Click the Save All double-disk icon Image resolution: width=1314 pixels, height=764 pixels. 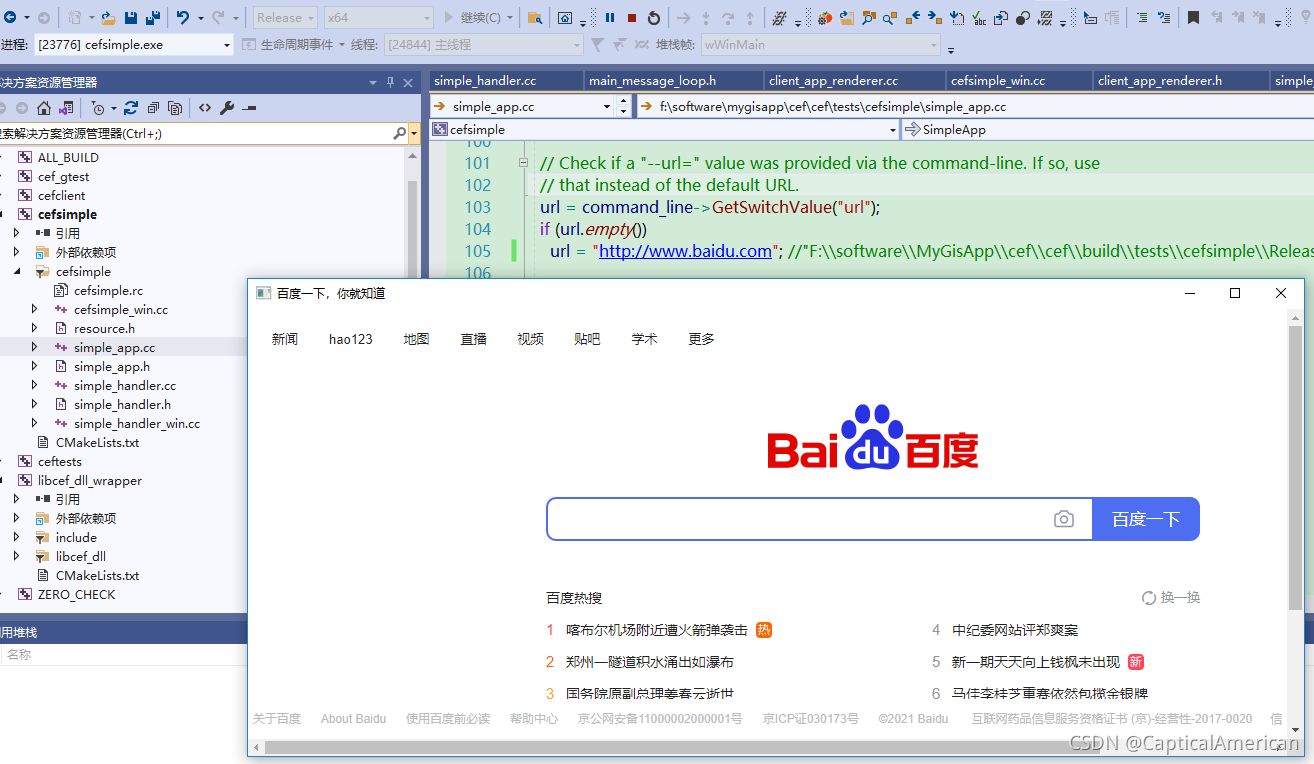(x=153, y=17)
